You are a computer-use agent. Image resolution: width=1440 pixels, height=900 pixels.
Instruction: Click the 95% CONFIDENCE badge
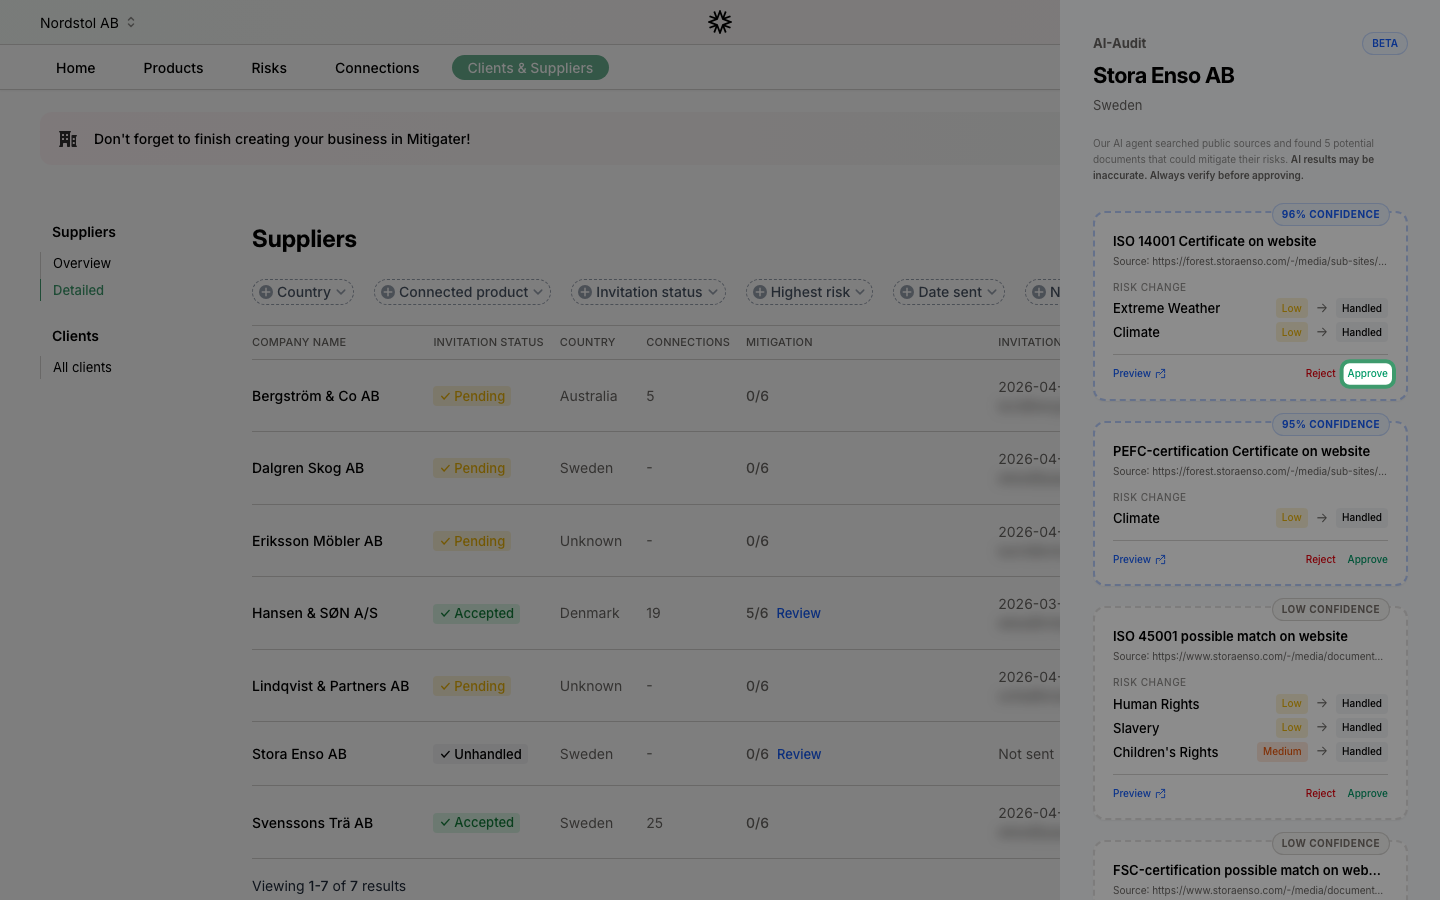pyautogui.click(x=1330, y=424)
